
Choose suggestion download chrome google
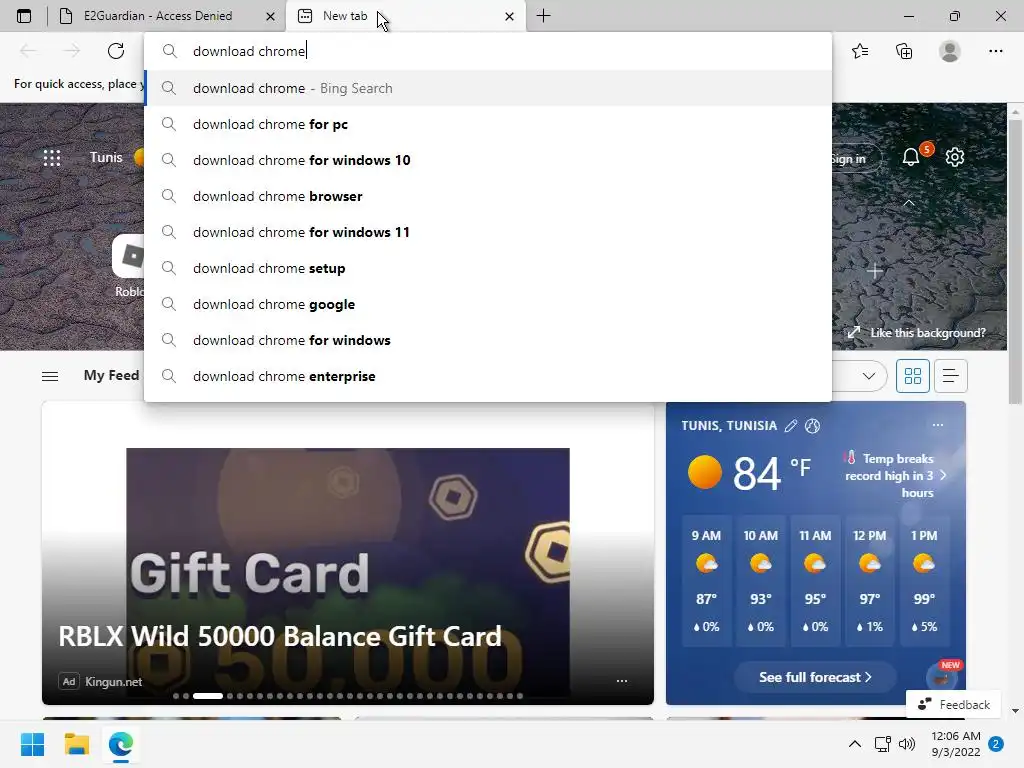[488, 304]
